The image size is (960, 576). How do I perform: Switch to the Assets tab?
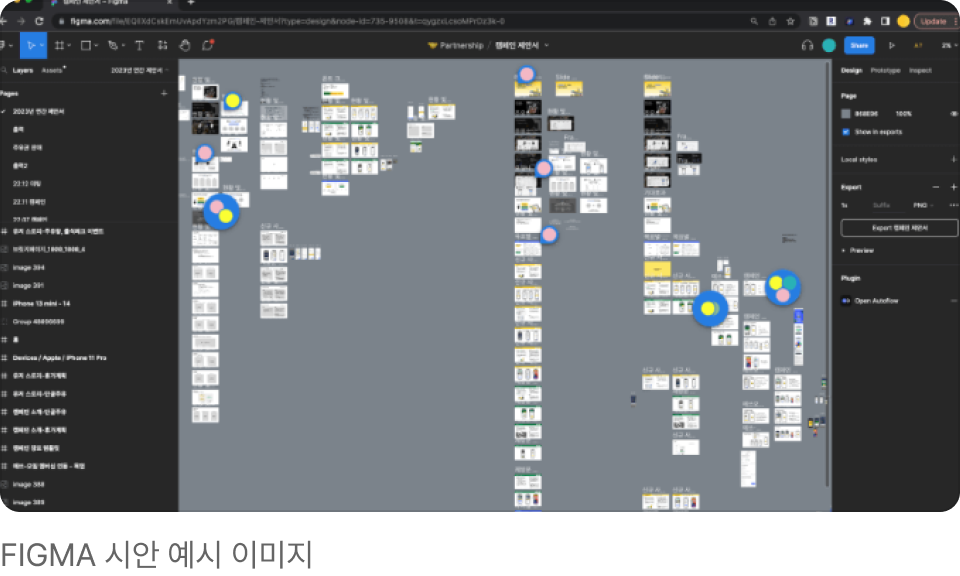tap(52, 70)
